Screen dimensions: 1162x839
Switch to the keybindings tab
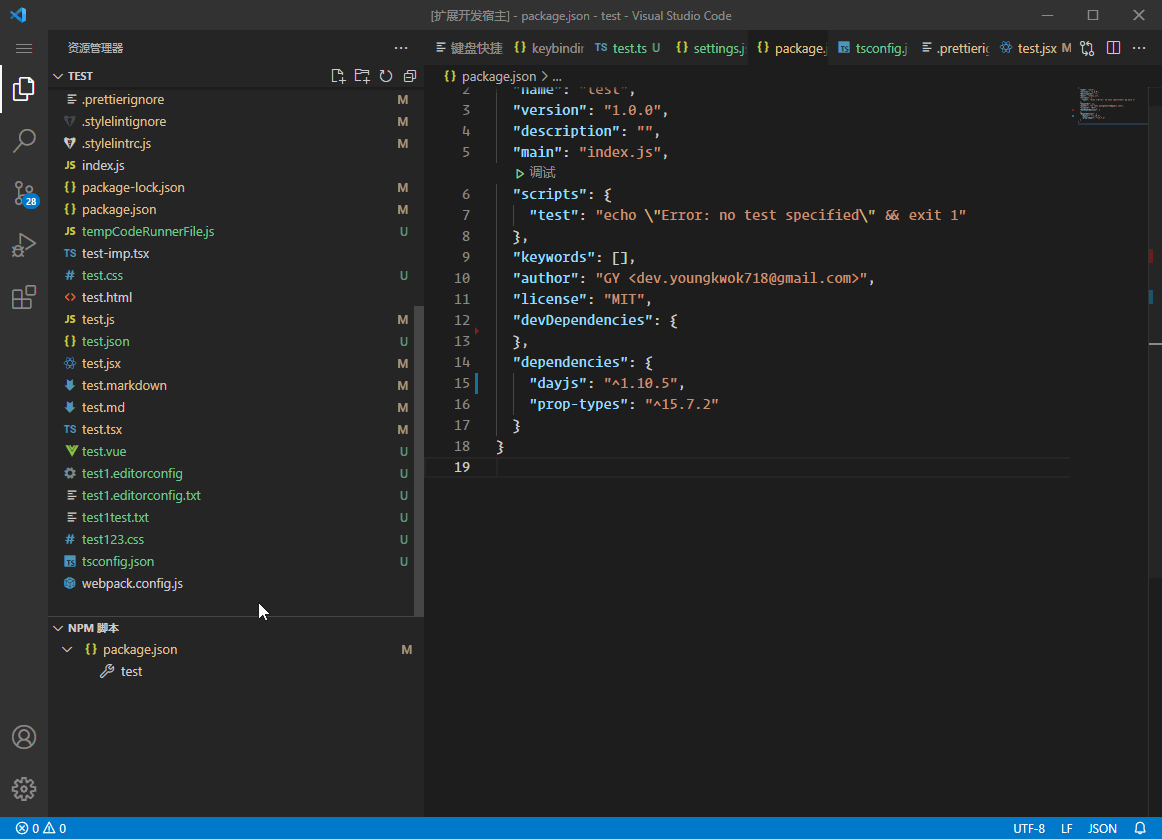point(549,48)
